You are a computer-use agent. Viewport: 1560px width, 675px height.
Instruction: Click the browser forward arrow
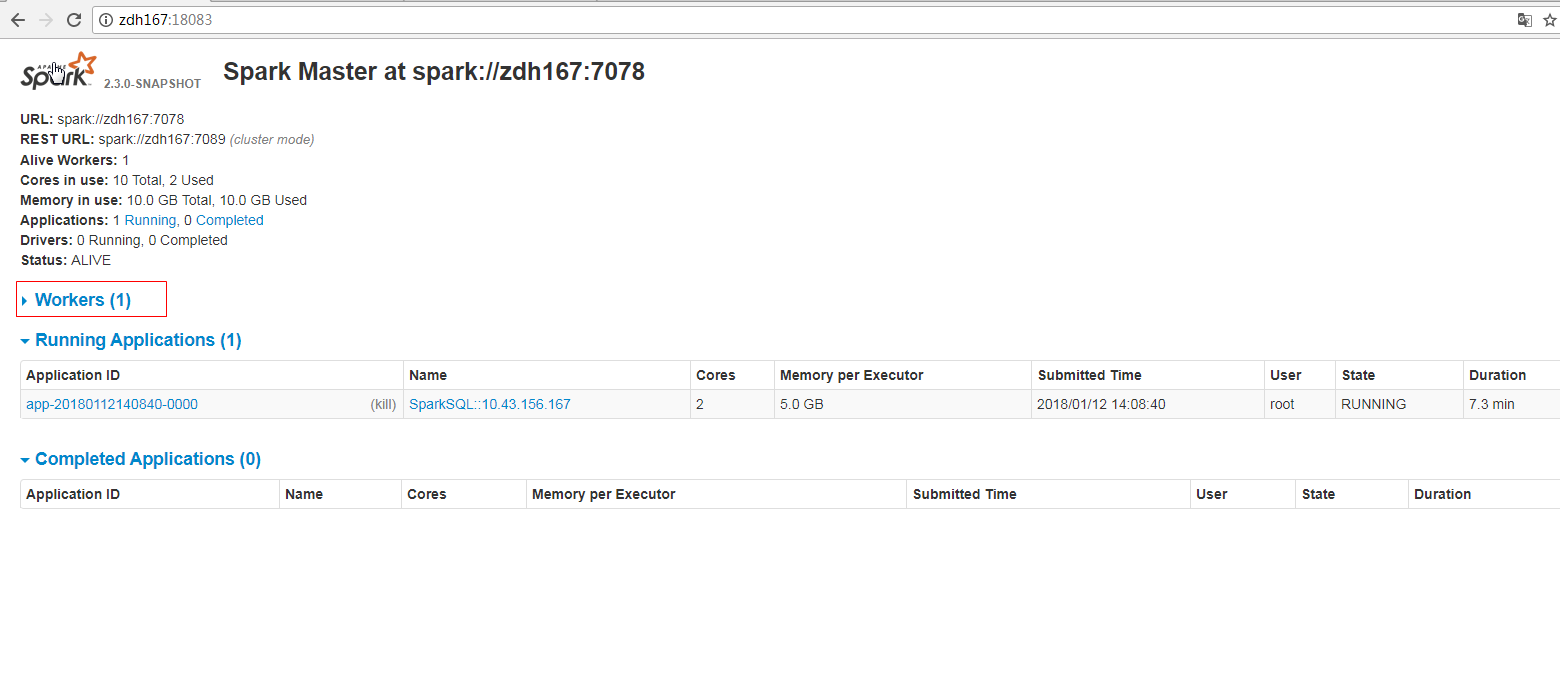(45, 20)
